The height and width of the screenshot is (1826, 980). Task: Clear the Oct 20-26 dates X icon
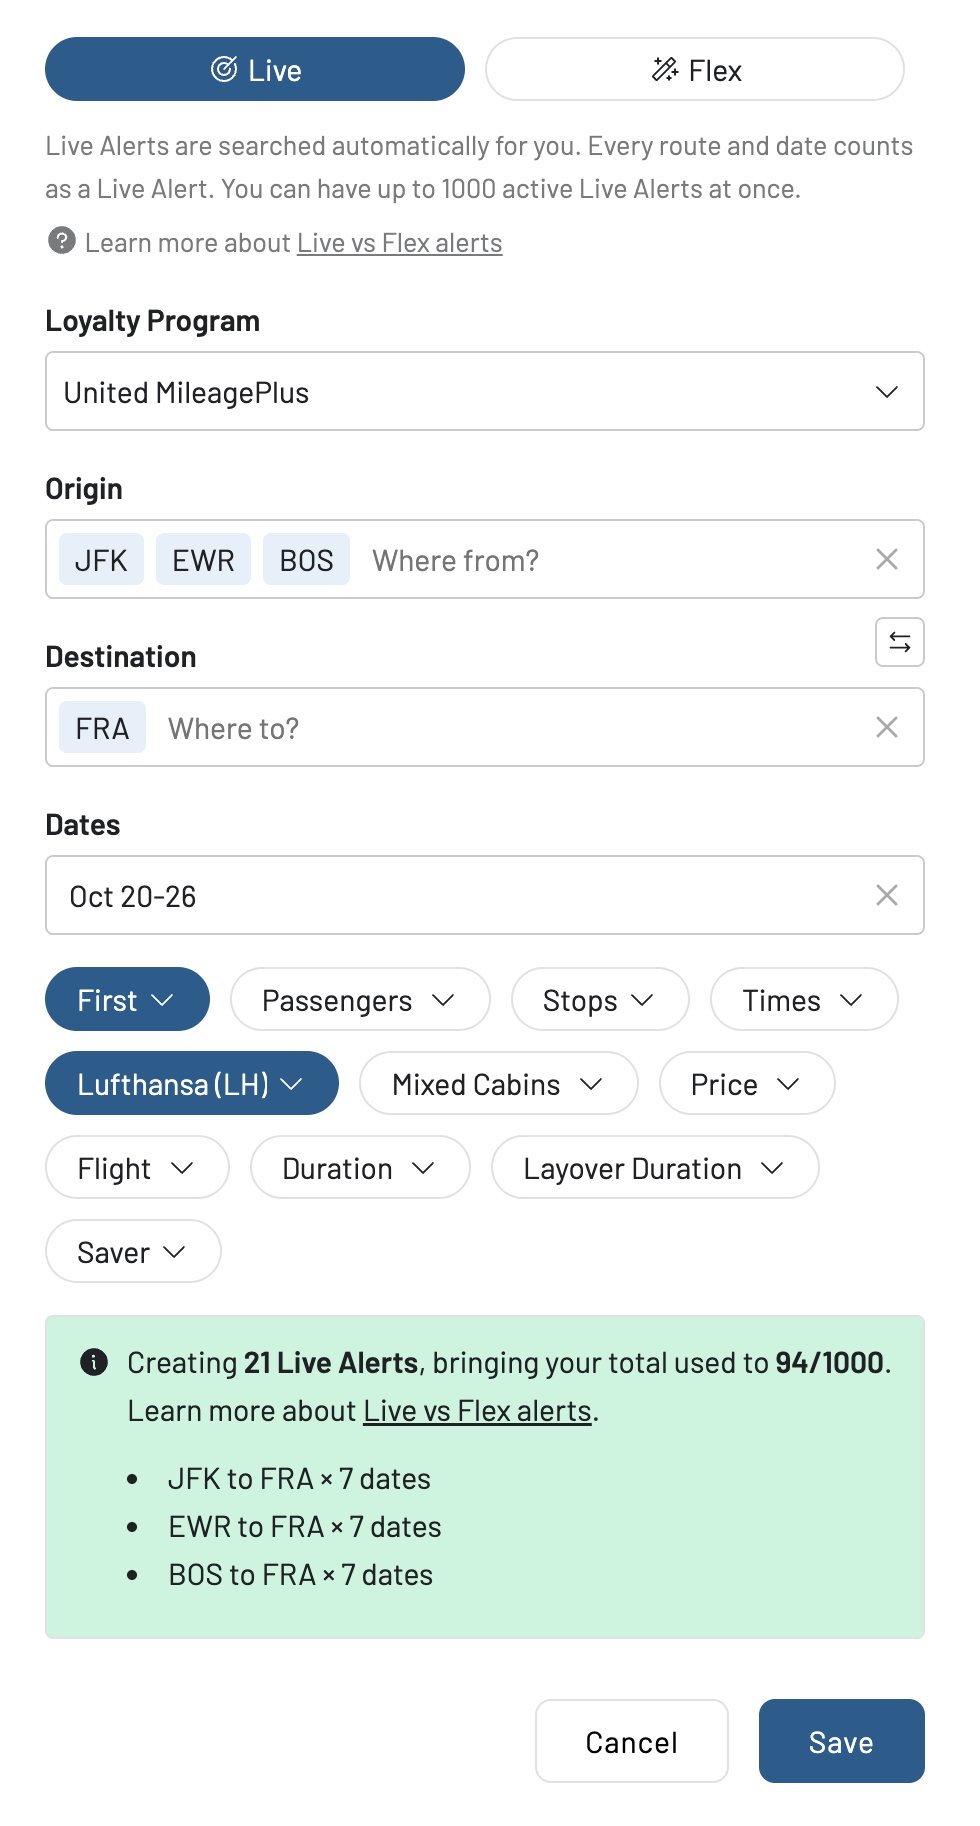(886, 895)
